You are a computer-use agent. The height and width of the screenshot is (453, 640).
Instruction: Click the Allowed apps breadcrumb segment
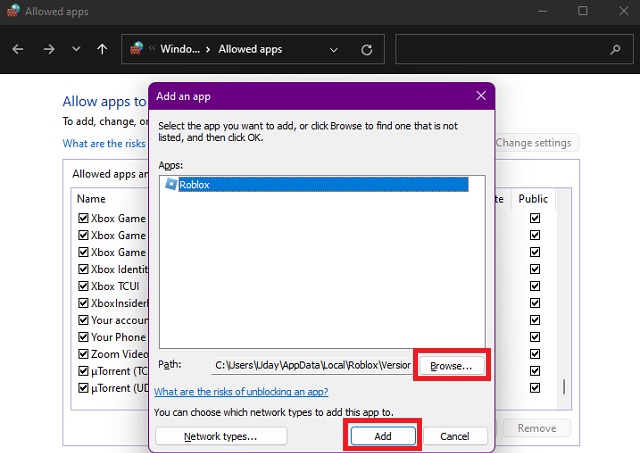[250, 49]
